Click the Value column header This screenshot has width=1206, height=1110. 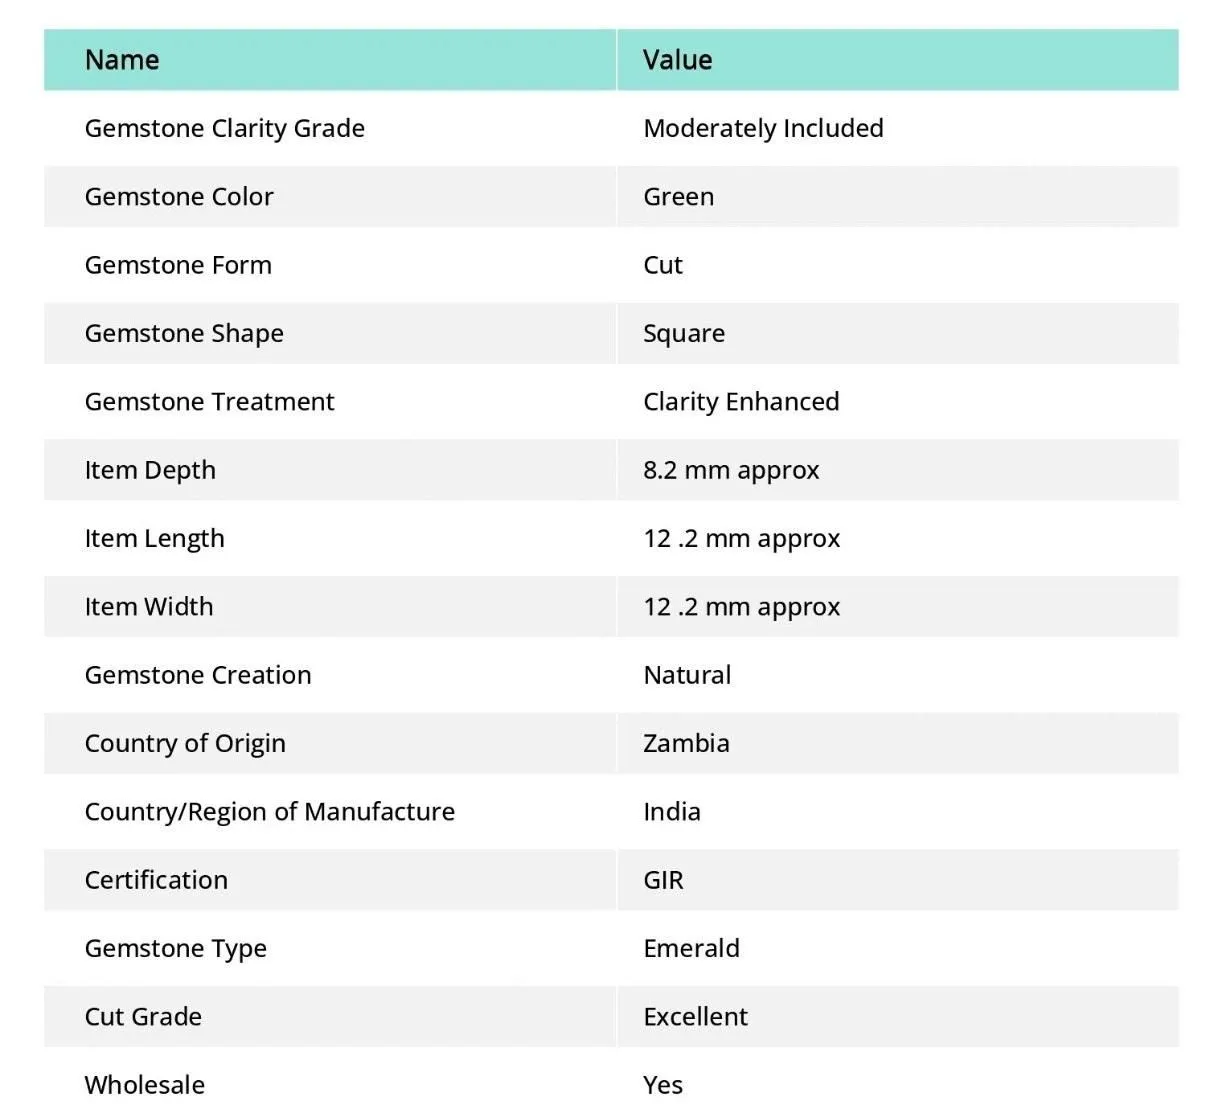pos(677,60)
